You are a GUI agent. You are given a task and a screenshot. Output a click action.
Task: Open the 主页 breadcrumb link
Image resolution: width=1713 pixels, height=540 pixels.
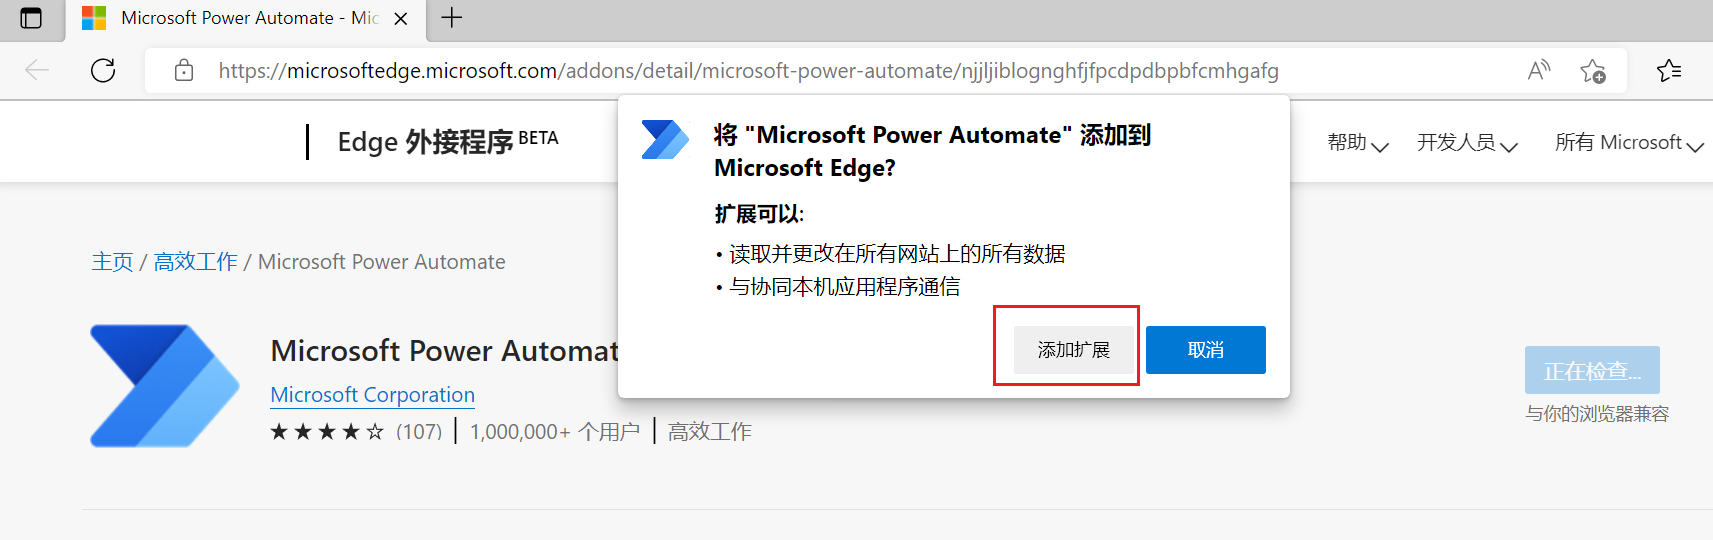click(x=112, y=262)
